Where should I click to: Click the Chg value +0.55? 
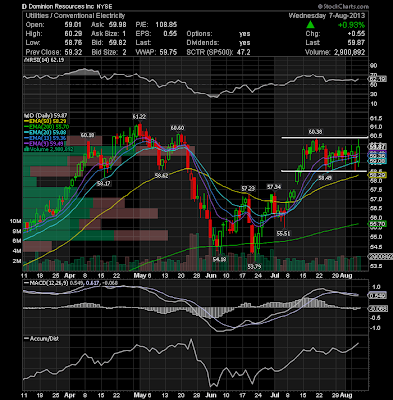click(356, 34)
